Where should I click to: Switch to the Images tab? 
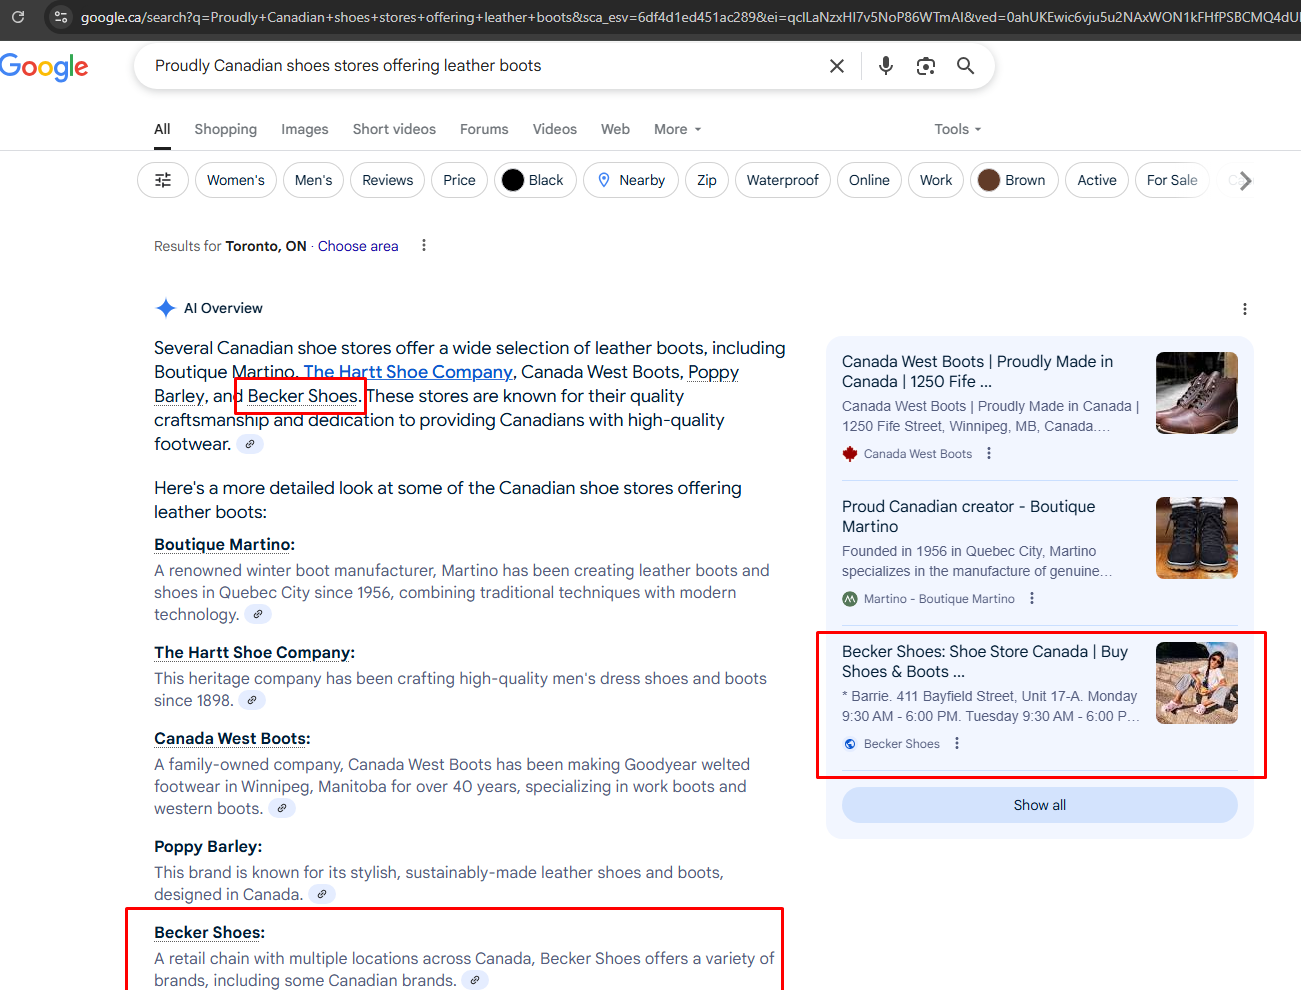[x=304, y=129]
